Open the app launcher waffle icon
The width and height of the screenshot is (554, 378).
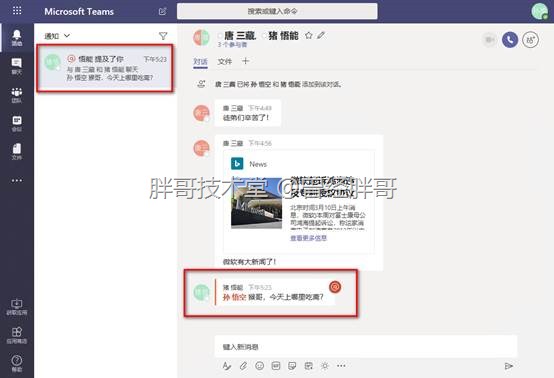coord(17,11)
